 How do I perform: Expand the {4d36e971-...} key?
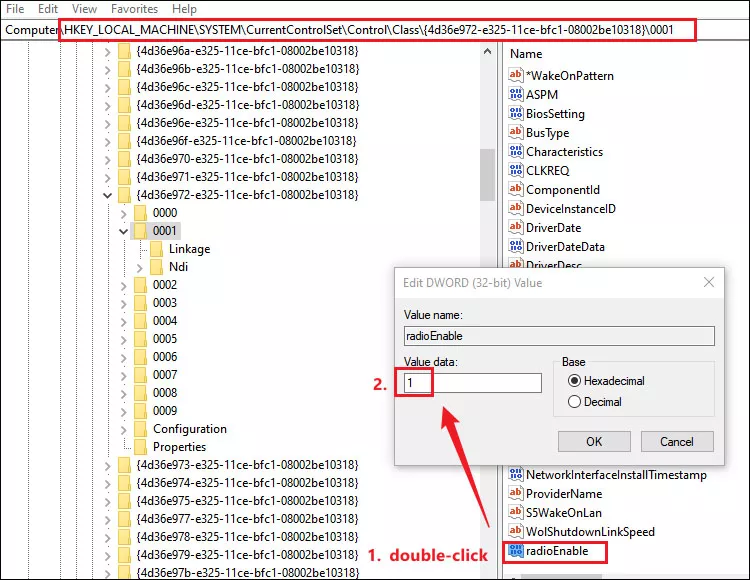tap(108, 177)
